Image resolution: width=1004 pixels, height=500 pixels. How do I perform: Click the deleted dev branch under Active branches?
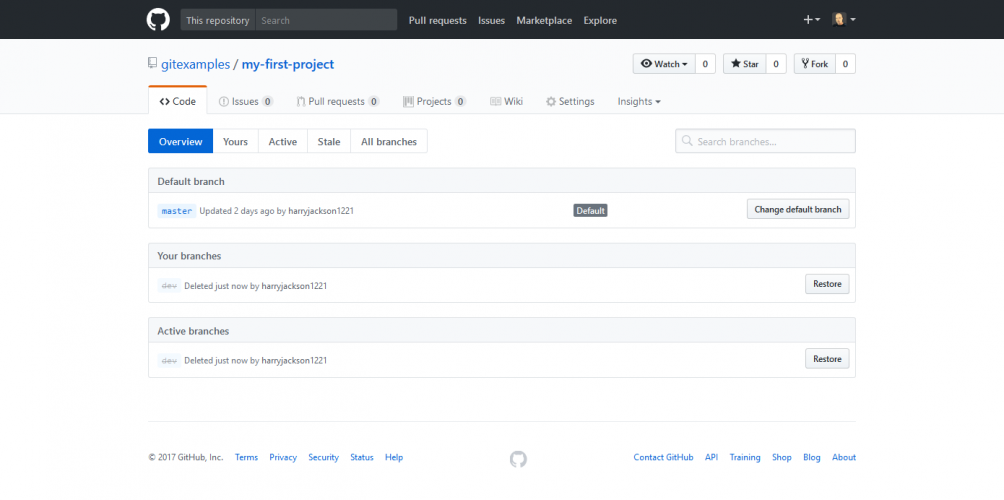click(x=169, y=360)
